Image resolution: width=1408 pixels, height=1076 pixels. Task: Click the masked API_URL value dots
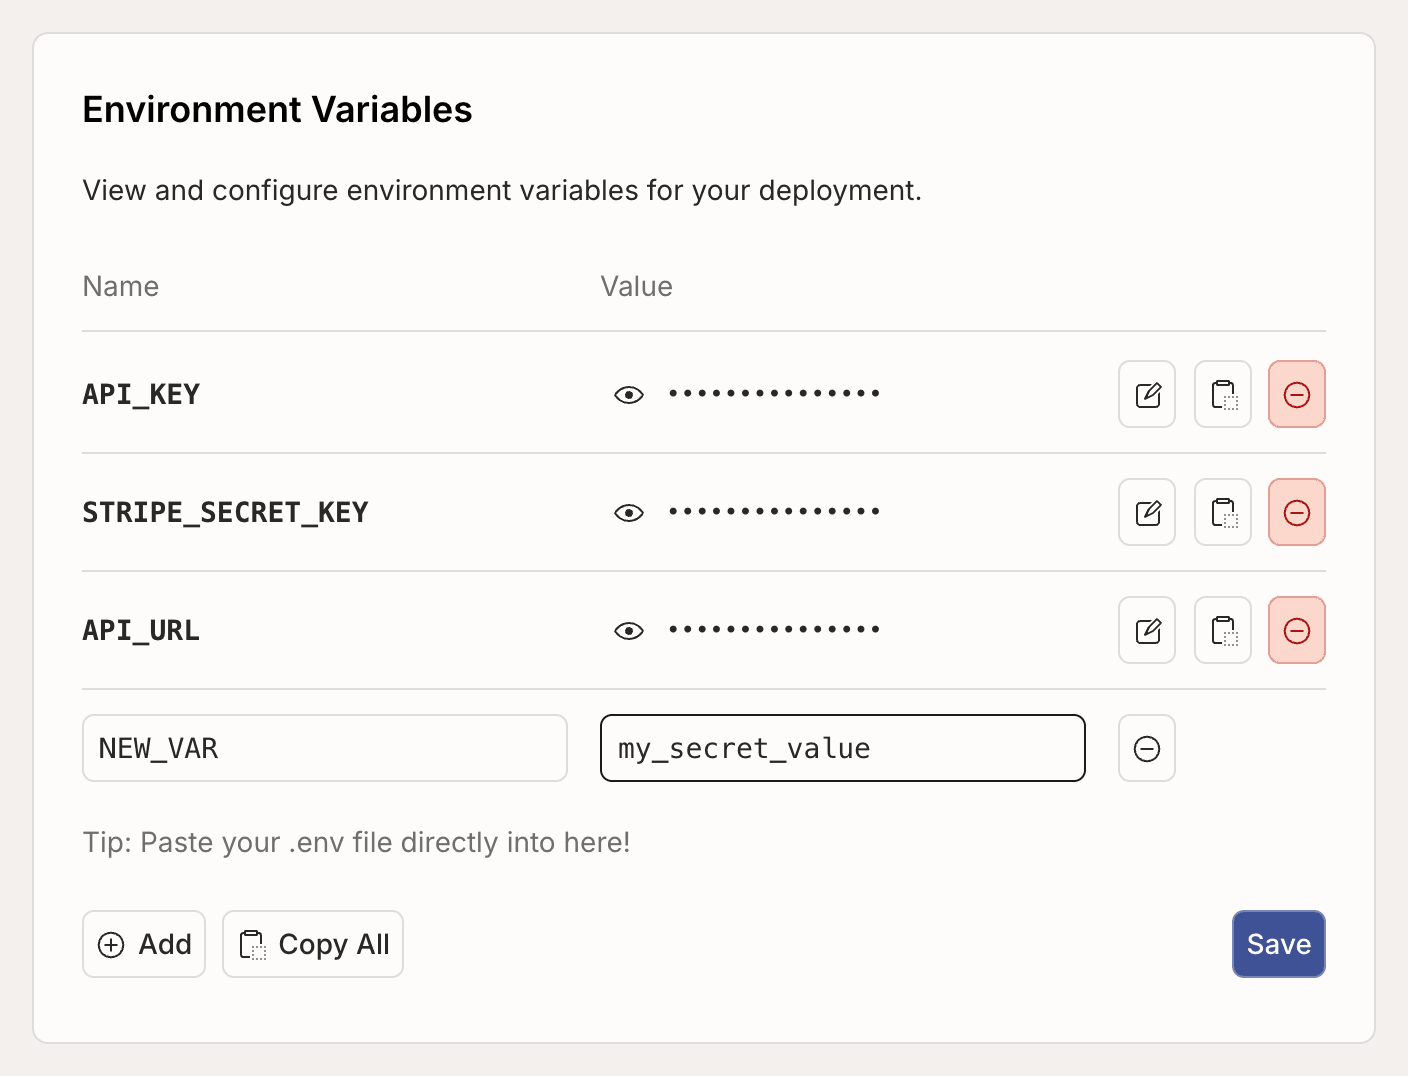tap(774, 630)
